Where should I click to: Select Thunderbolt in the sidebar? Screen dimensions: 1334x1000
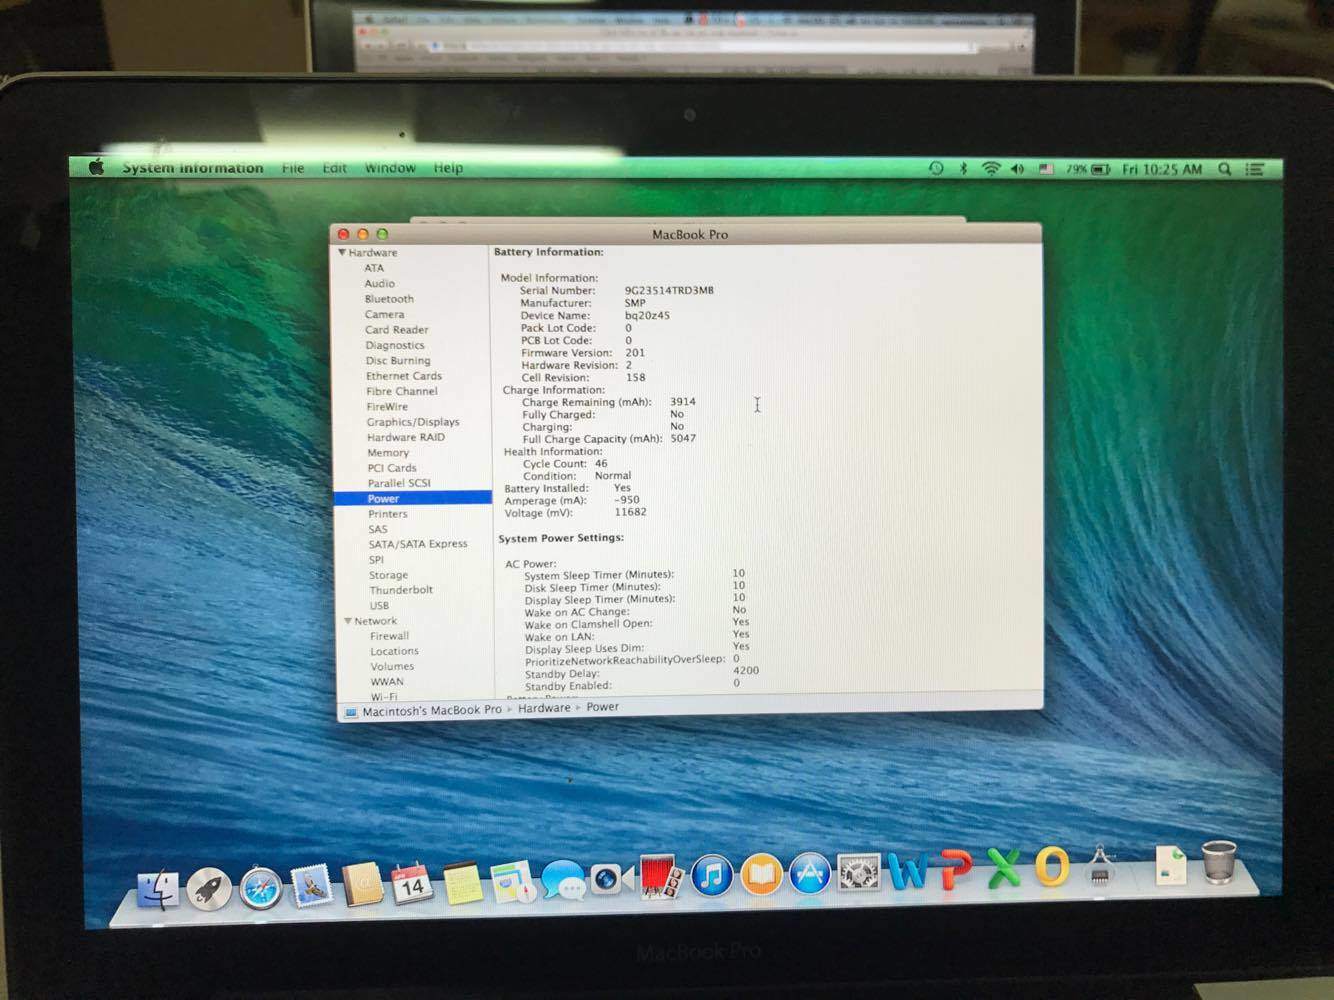point(401,590)
